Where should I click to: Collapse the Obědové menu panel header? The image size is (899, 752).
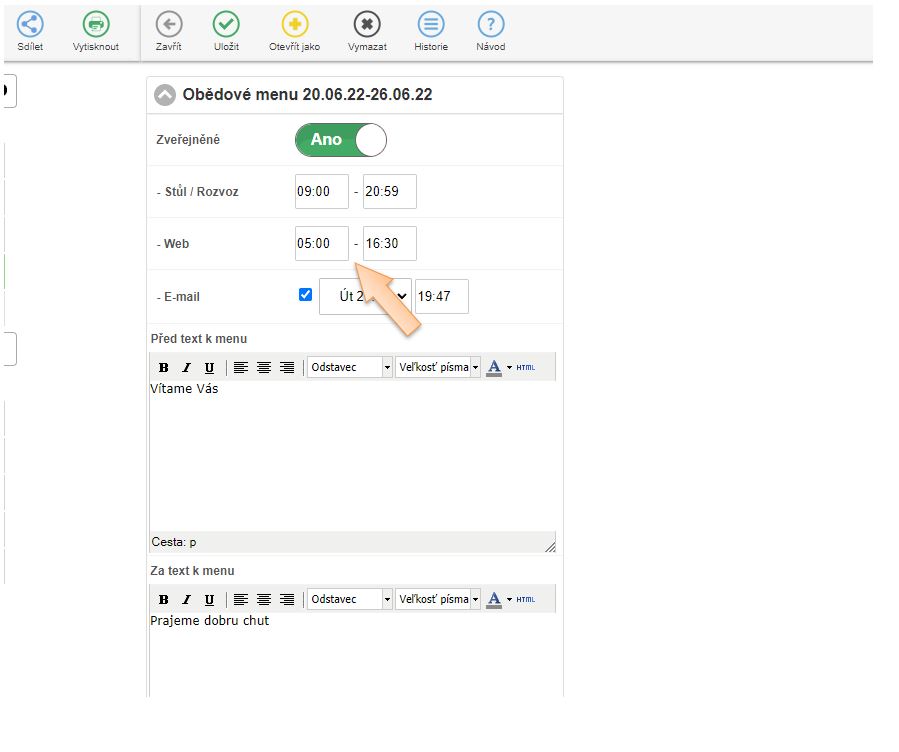[x=165, y=95]
